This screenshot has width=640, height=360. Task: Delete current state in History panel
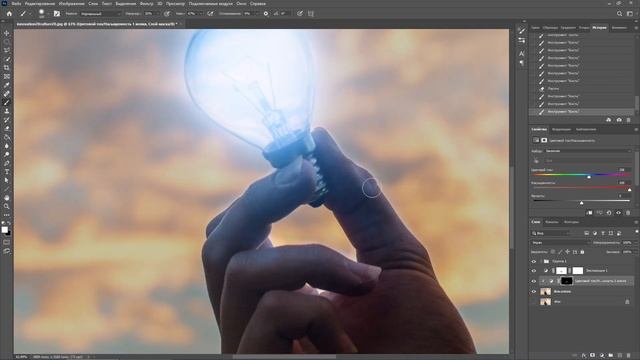[629, 120]
